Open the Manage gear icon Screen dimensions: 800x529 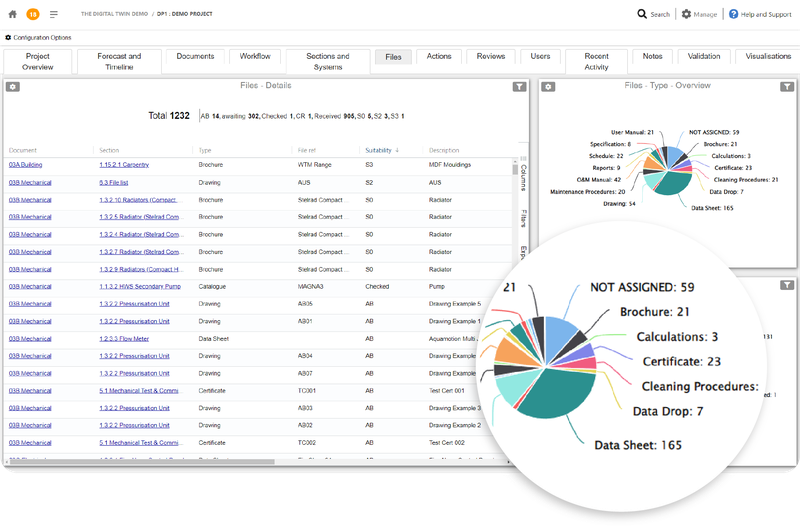click(686, 14)
